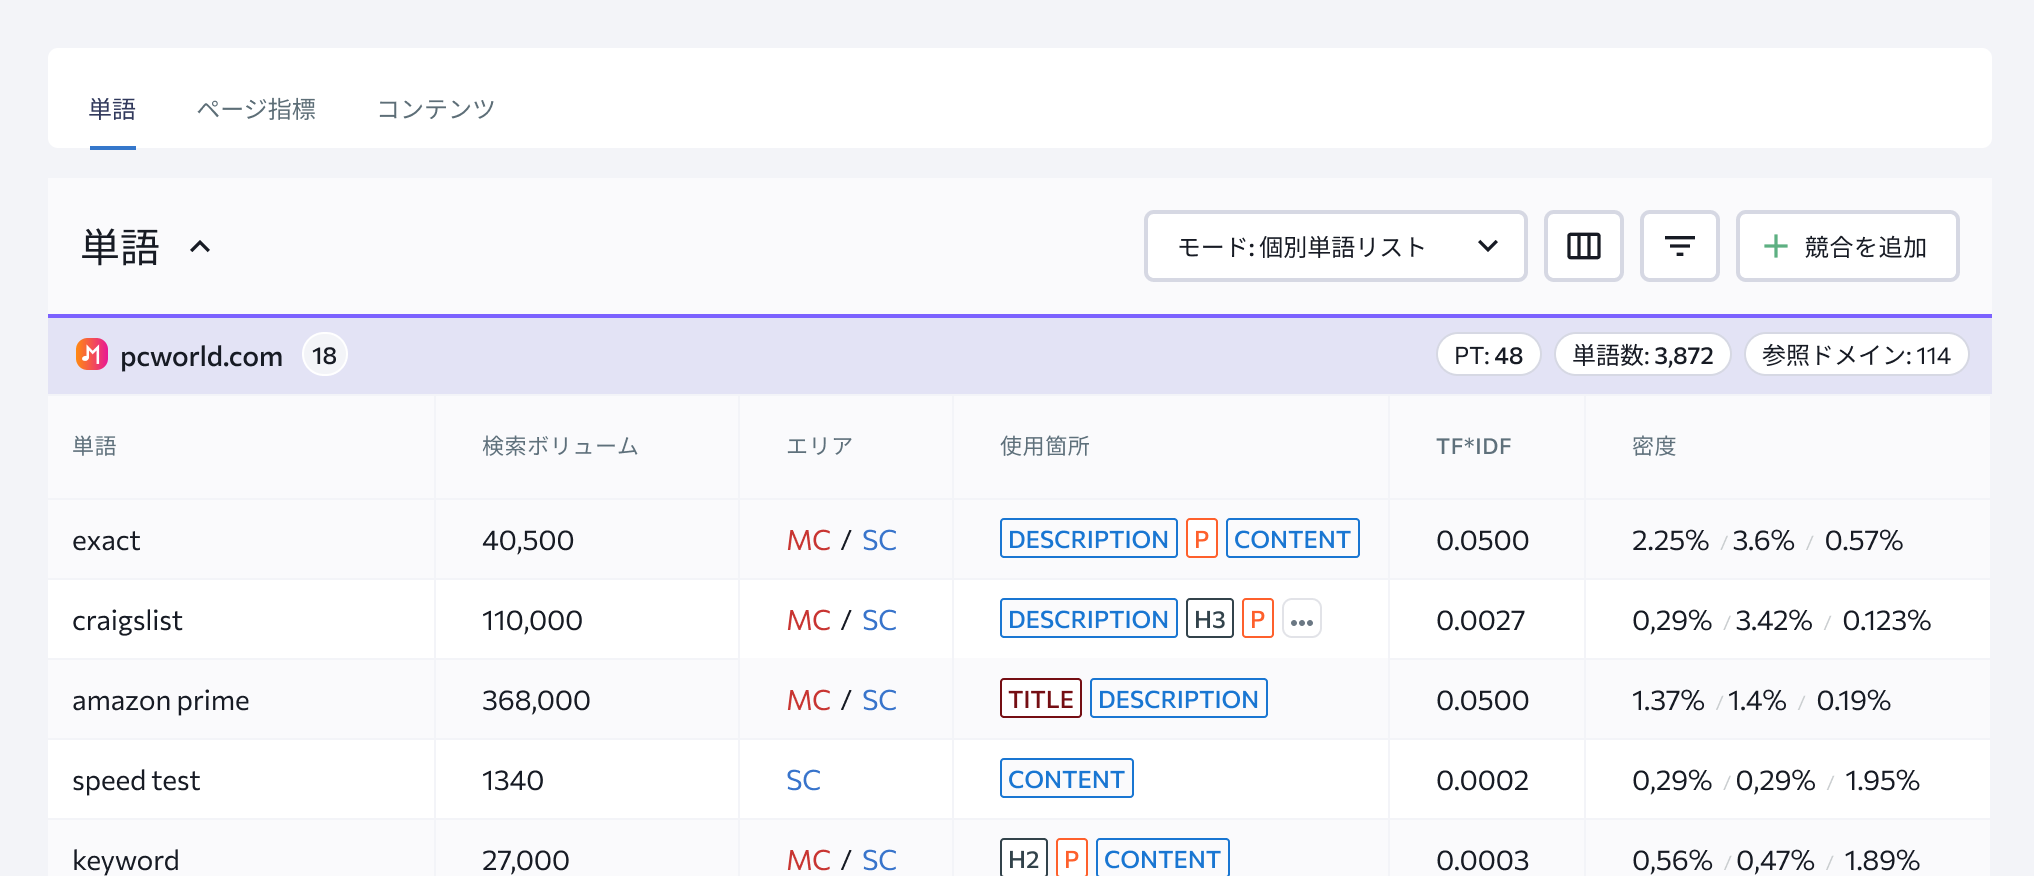Click the 368,000 search volume value
The image size is (2034, 876).
[x=536, y=700]
